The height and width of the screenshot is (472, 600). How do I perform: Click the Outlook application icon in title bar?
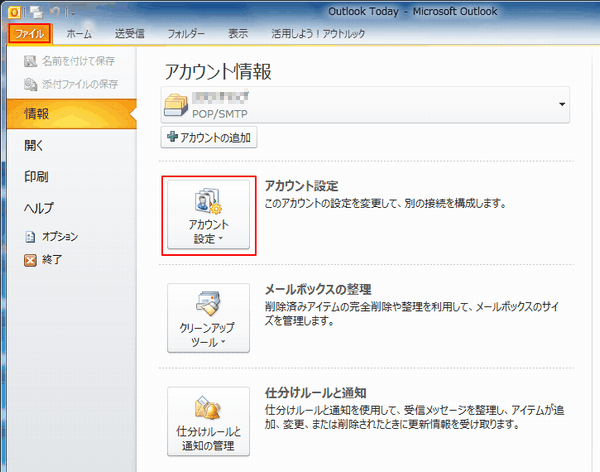[x=14, y=13]
